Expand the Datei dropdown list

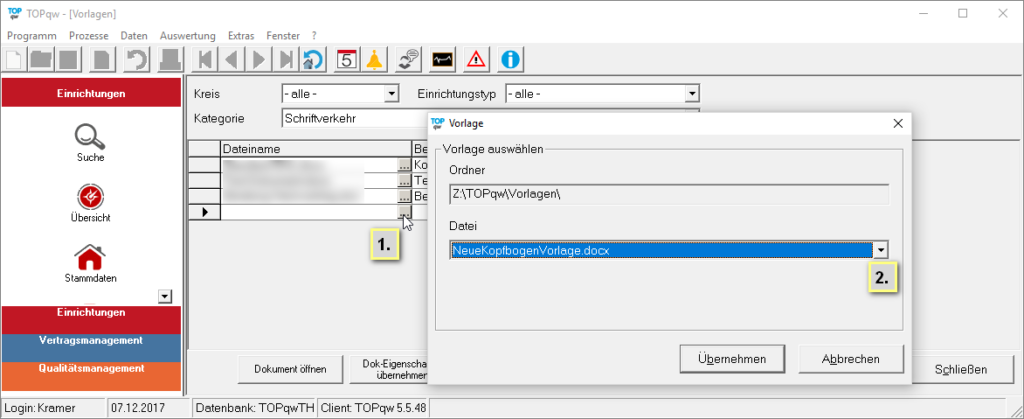pos(880,250)
